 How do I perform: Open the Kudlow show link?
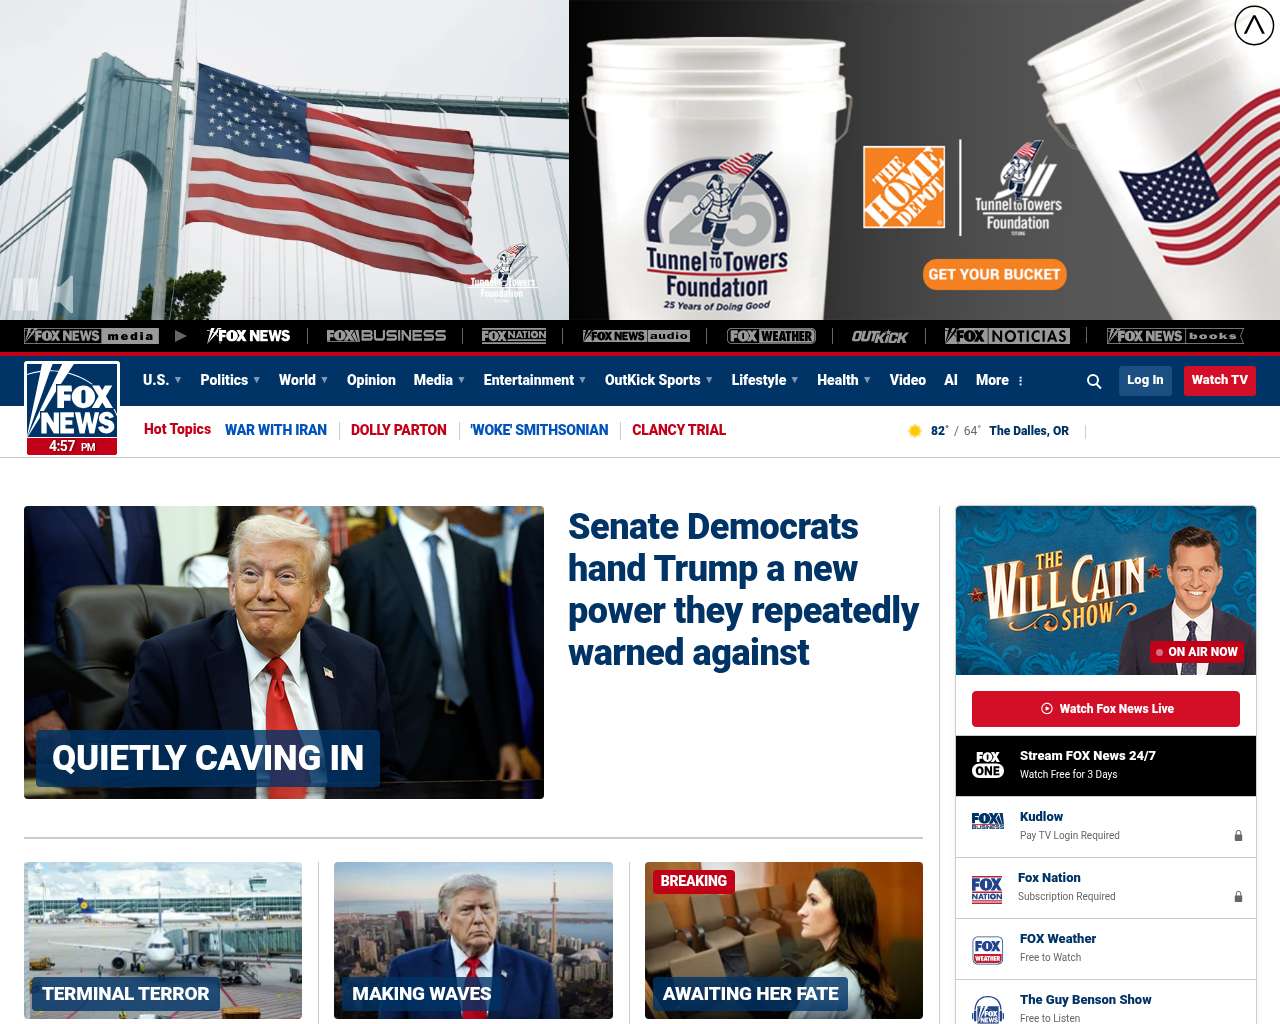1041,817
